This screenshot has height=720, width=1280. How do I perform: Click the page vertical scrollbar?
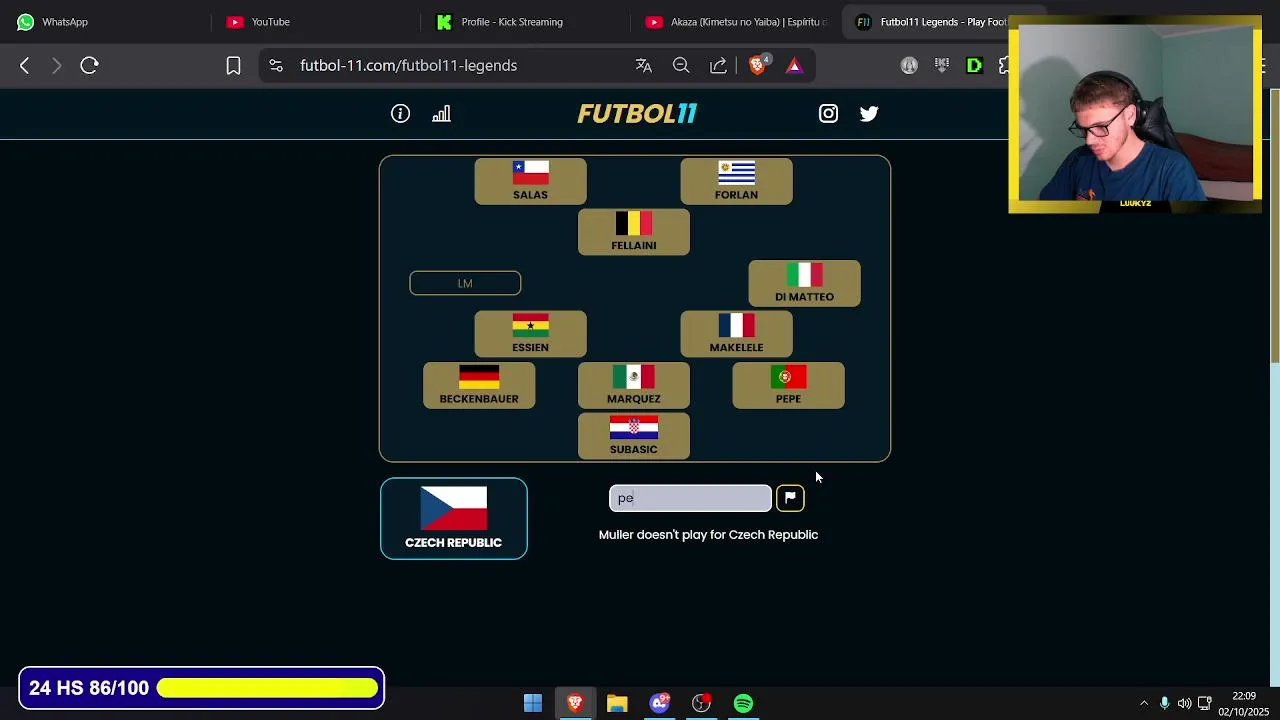click(x=1274, y=225)
